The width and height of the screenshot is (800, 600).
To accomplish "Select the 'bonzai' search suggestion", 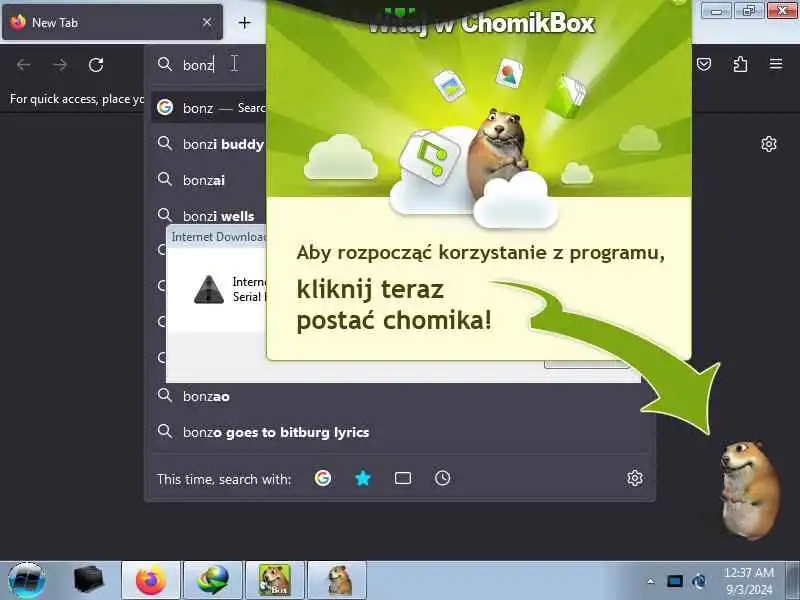I will (209, 180).
